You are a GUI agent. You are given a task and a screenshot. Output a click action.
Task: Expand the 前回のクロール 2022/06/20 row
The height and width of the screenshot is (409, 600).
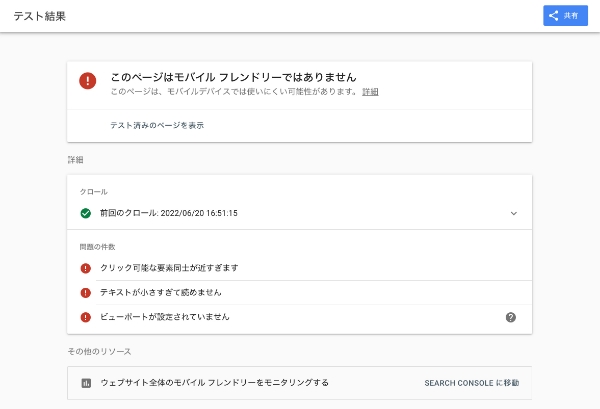pyautogui.click(x=299, y=213)
